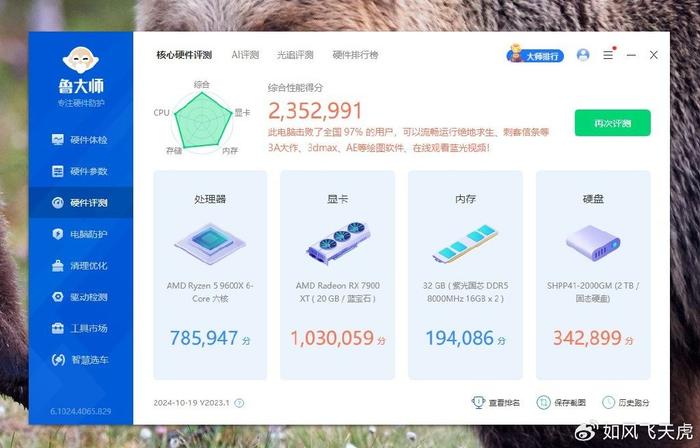Click the 再次评测 green button
Image resolution: width=700 pixels, height=448 pixels.
612,123
